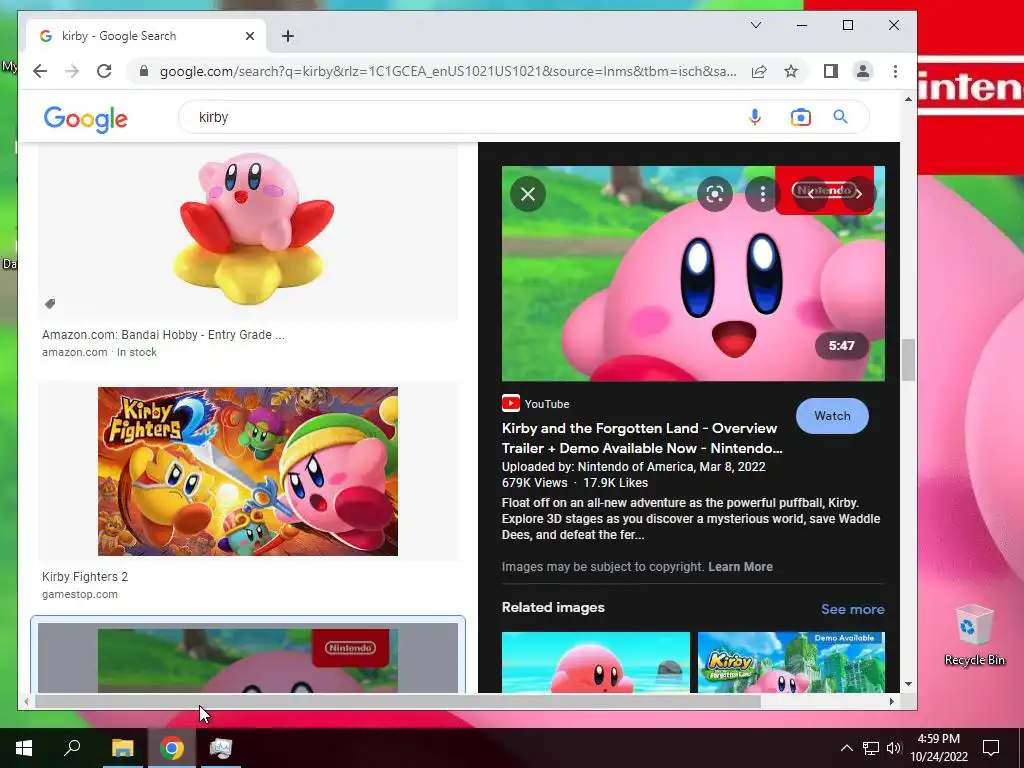The width and height of the screenshot is (1024, 768).
Task: Open the red Kirby beach related image
Action: tap(596, 662)
